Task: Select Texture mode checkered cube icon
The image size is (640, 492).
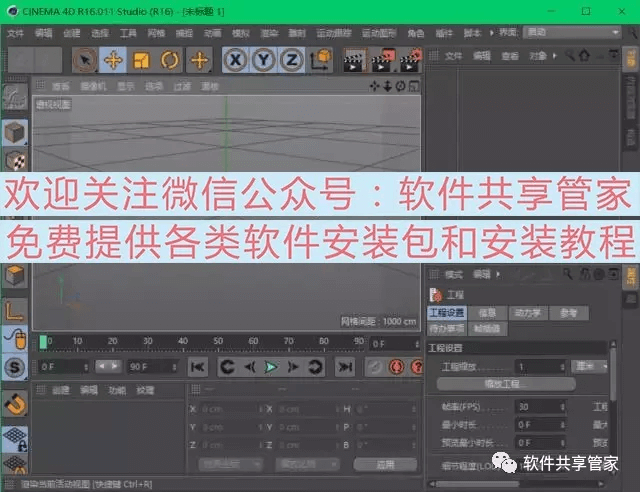Action: [15, 161]
